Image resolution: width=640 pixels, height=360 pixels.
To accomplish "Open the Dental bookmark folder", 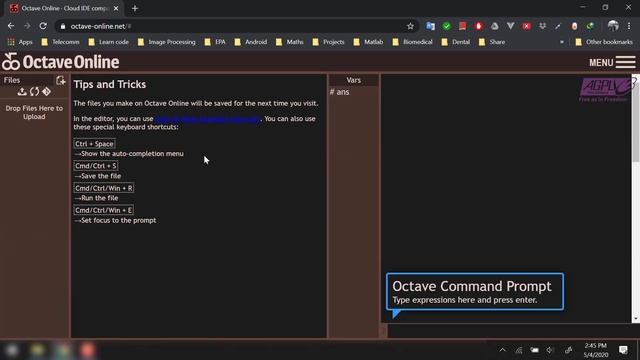I will pyautogui.click(x=456, y=42).
